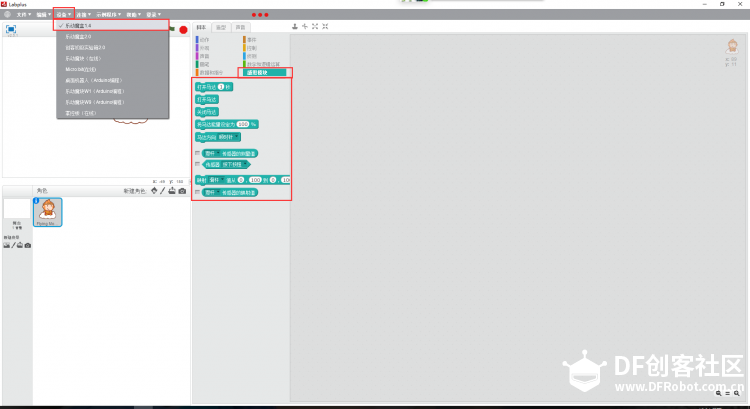Paint a new sprite with brush icon
The height and width of the screenshot is (409, 750).
(x=163, y=191)
